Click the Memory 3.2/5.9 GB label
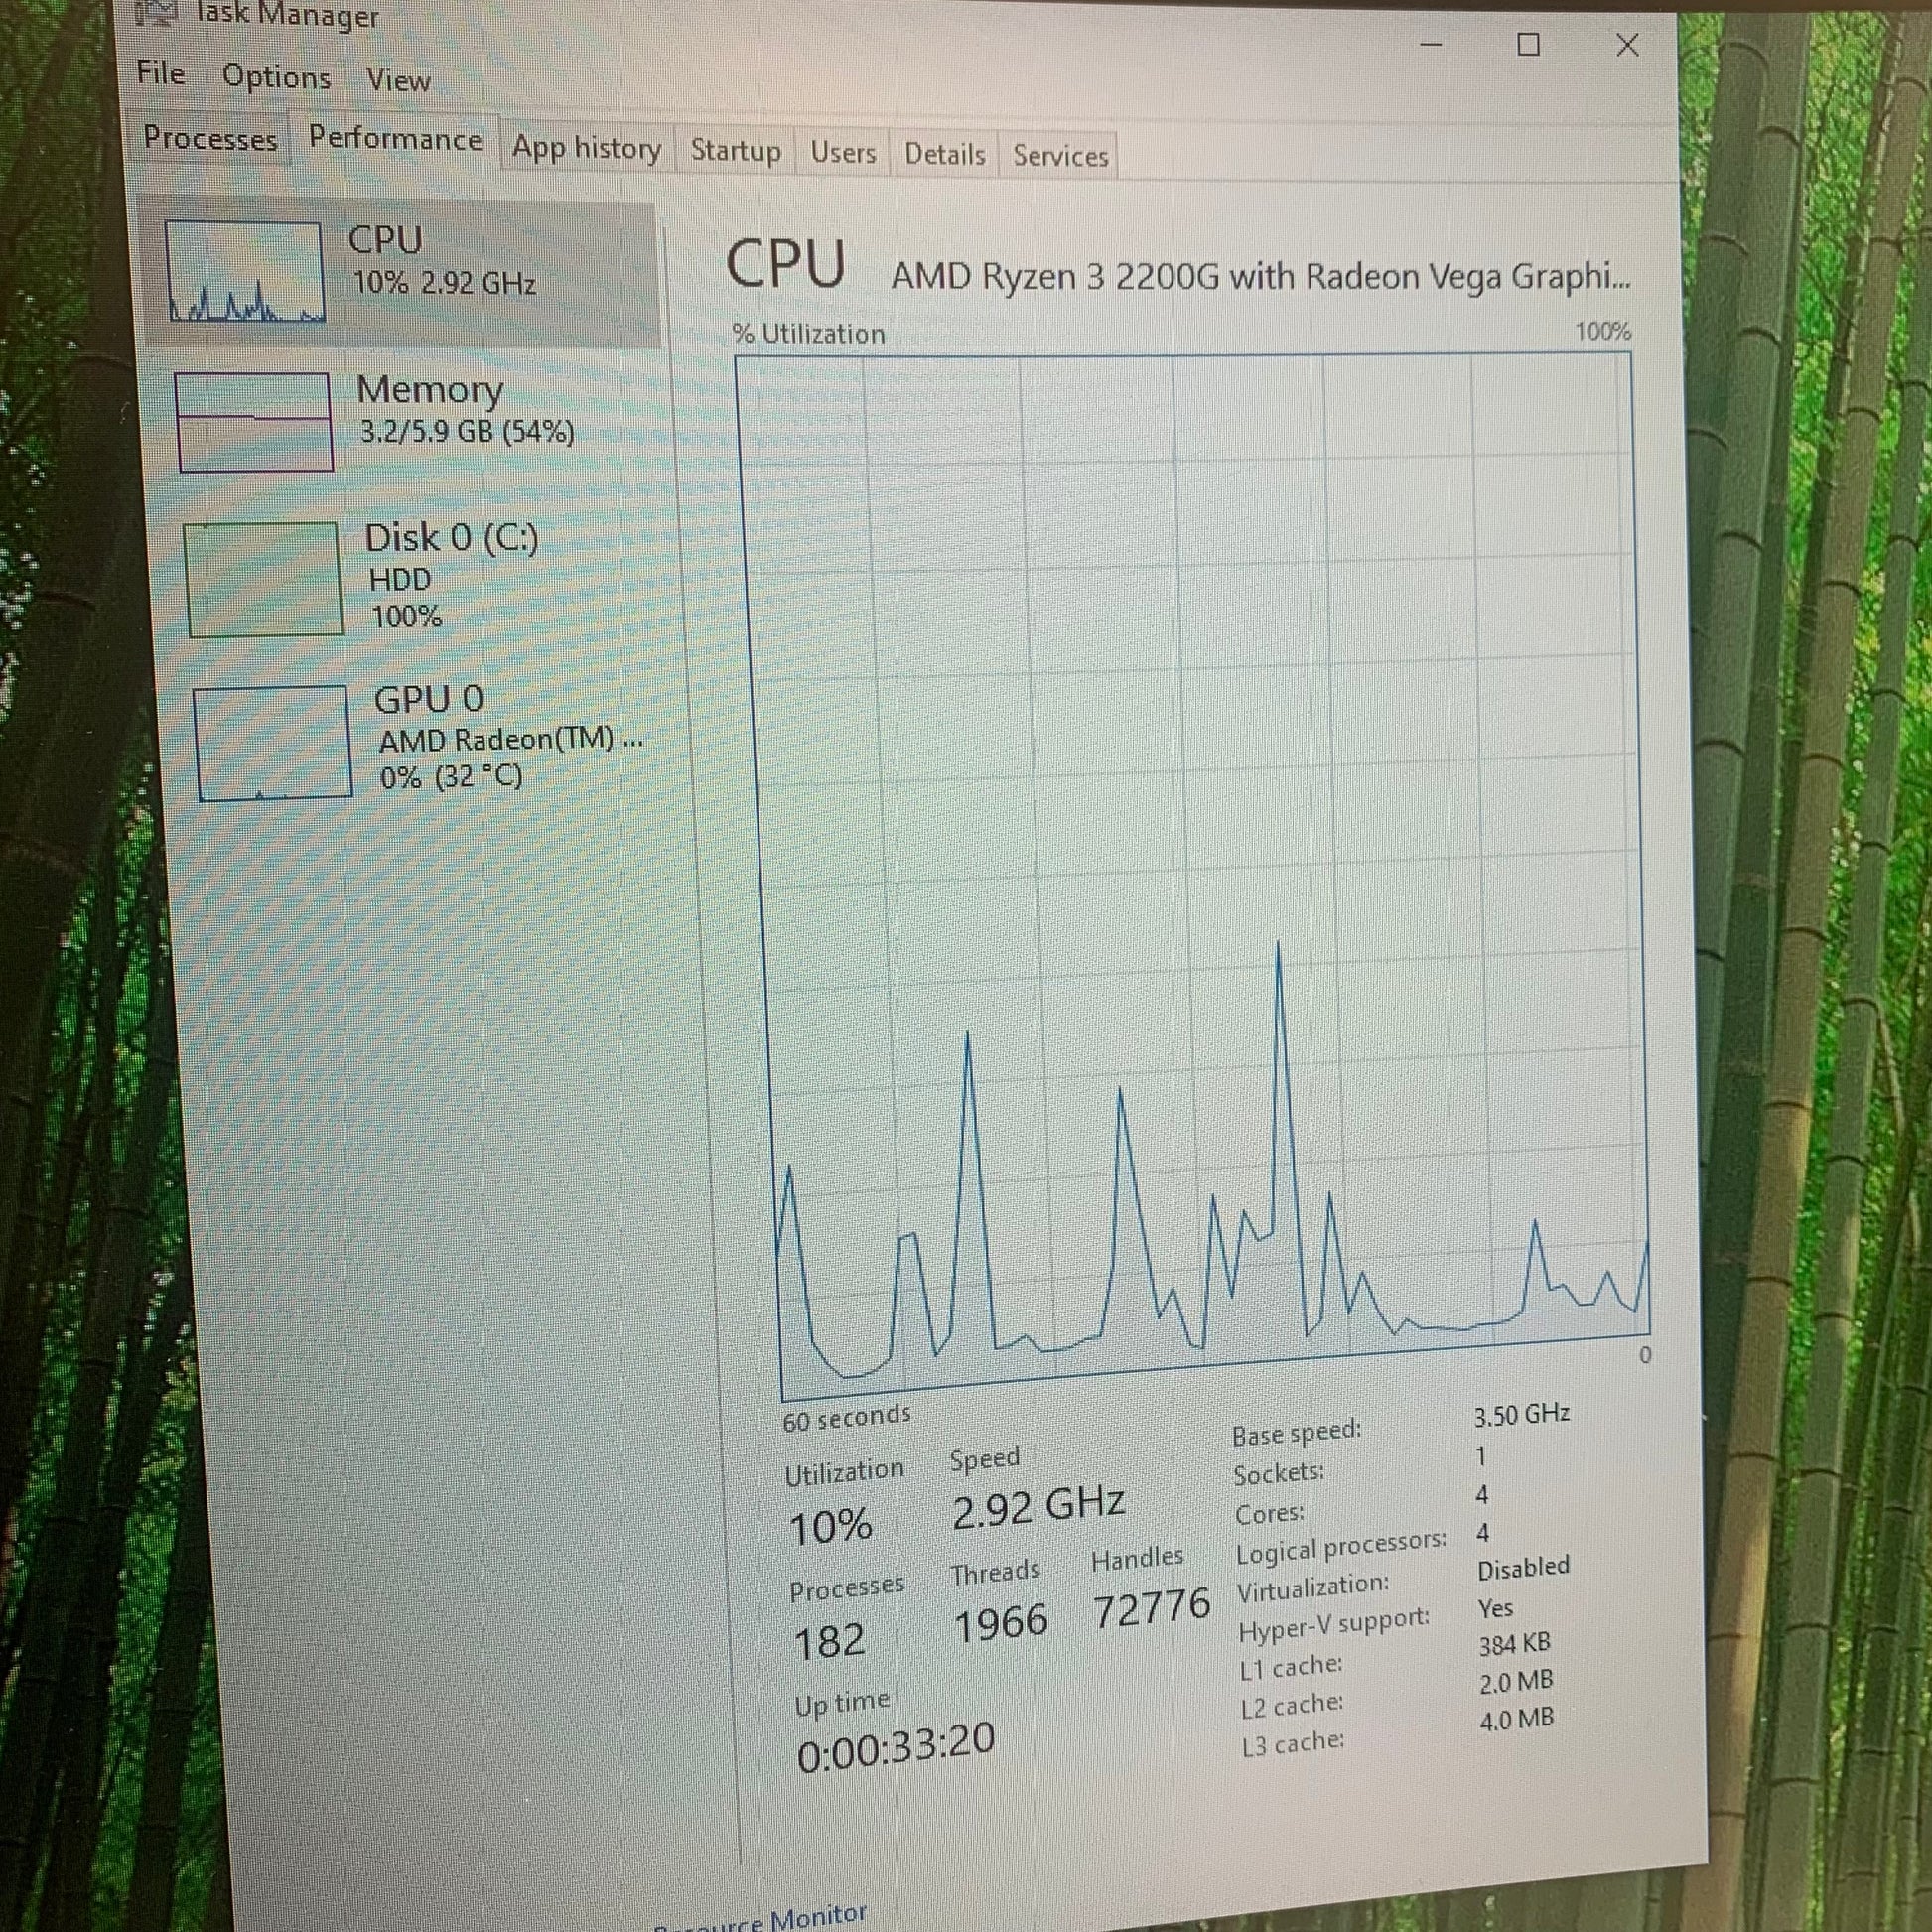This screenshot has height=1932, width=1932. coord(466,431)
